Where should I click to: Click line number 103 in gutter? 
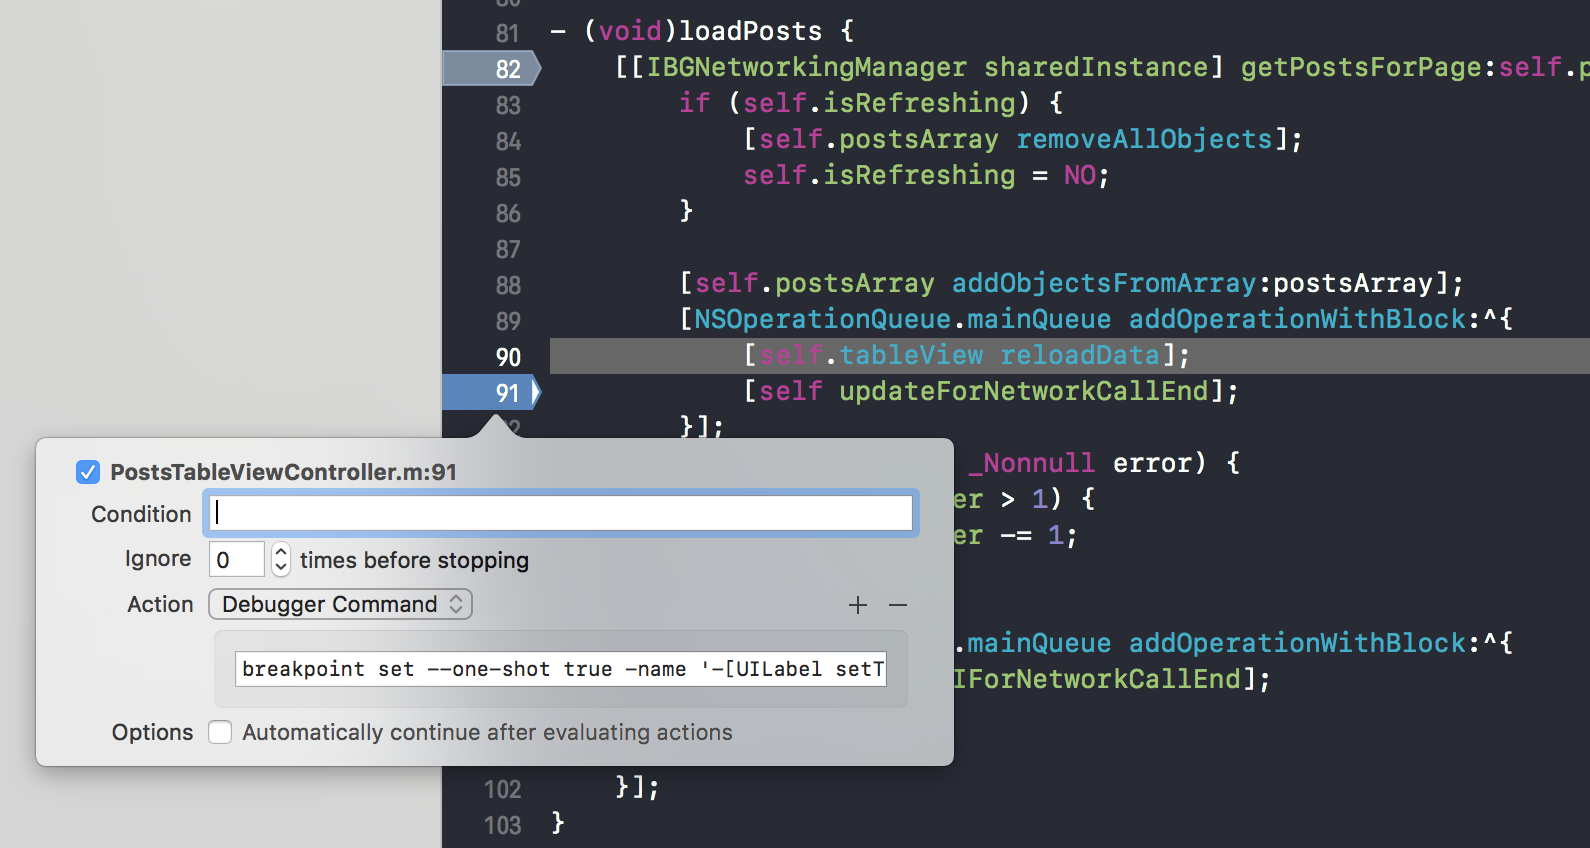pyautogui.click(x=503, y=825)
